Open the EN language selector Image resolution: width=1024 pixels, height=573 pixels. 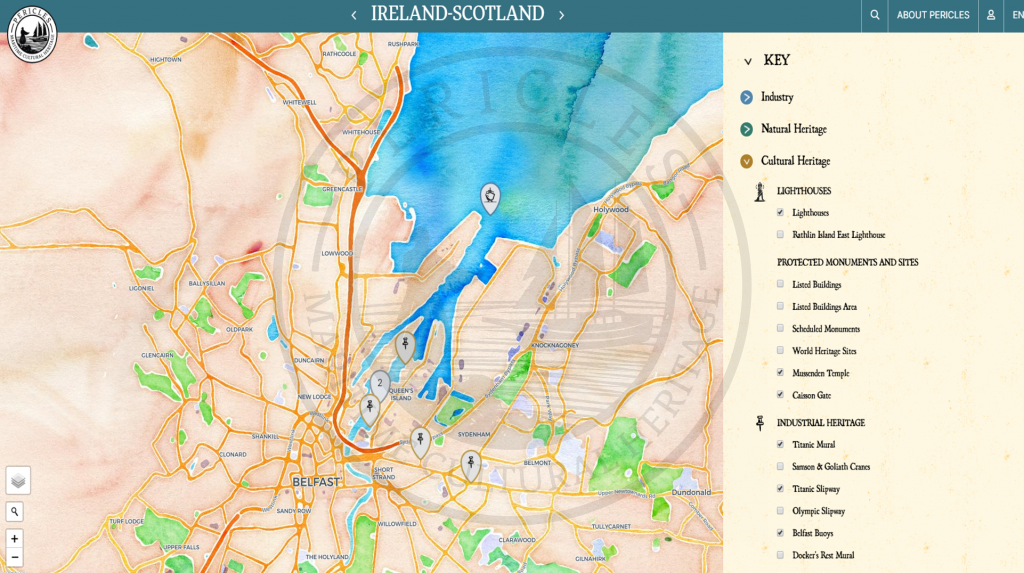tap(1017, 15)
